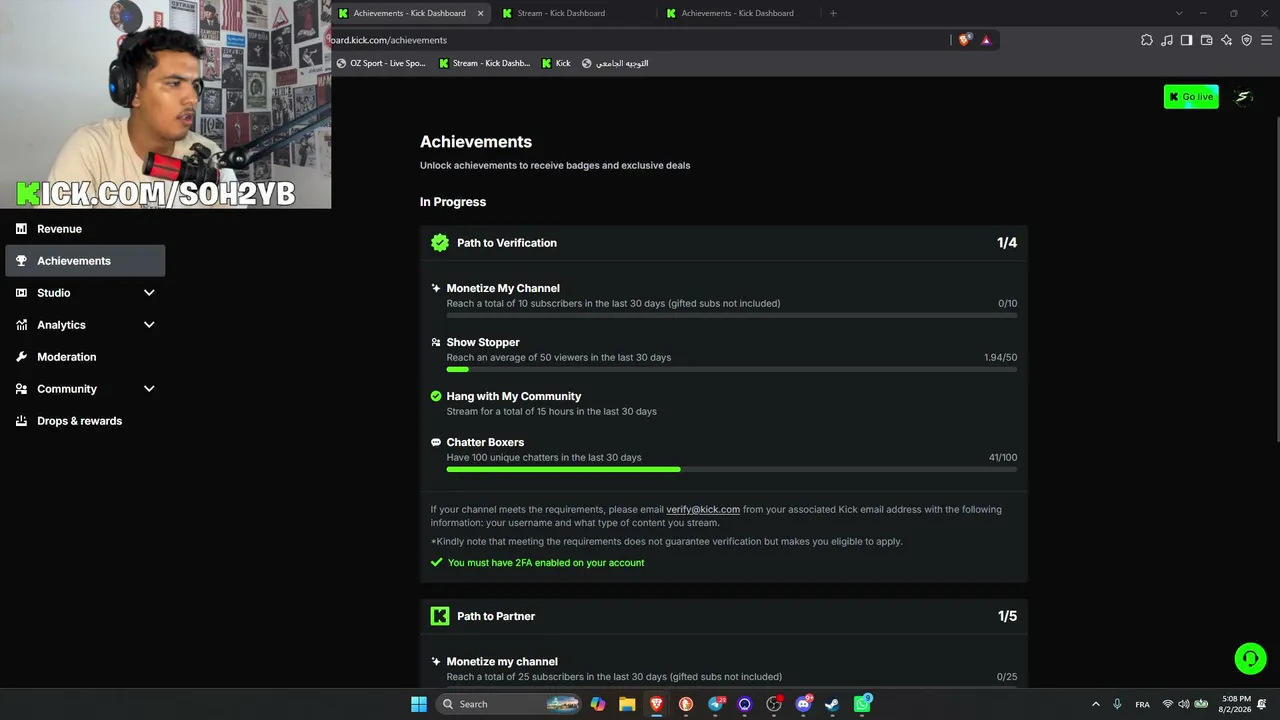
Task: Select Achievements in the sidebar
Action: coord(85,261)
